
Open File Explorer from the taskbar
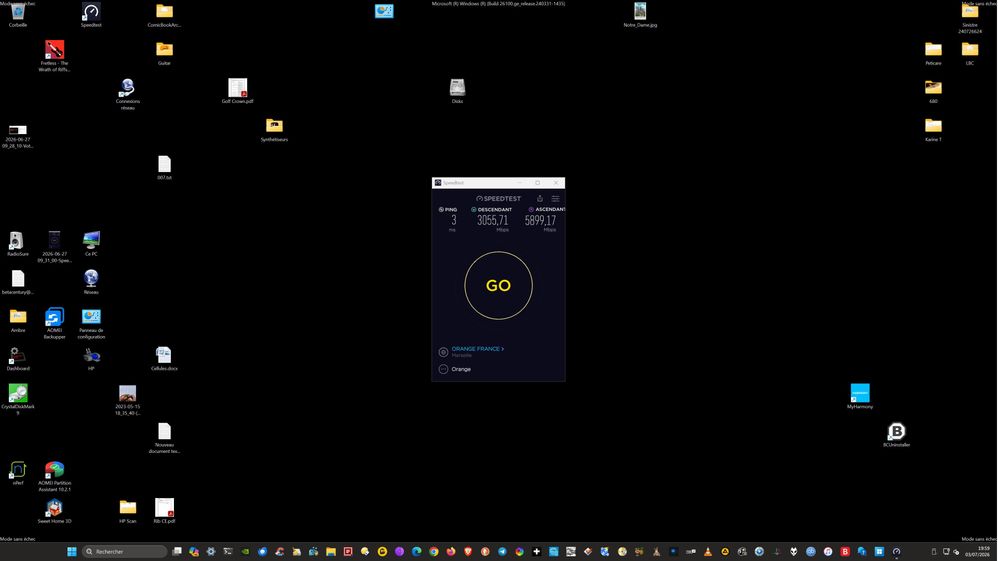331,551
